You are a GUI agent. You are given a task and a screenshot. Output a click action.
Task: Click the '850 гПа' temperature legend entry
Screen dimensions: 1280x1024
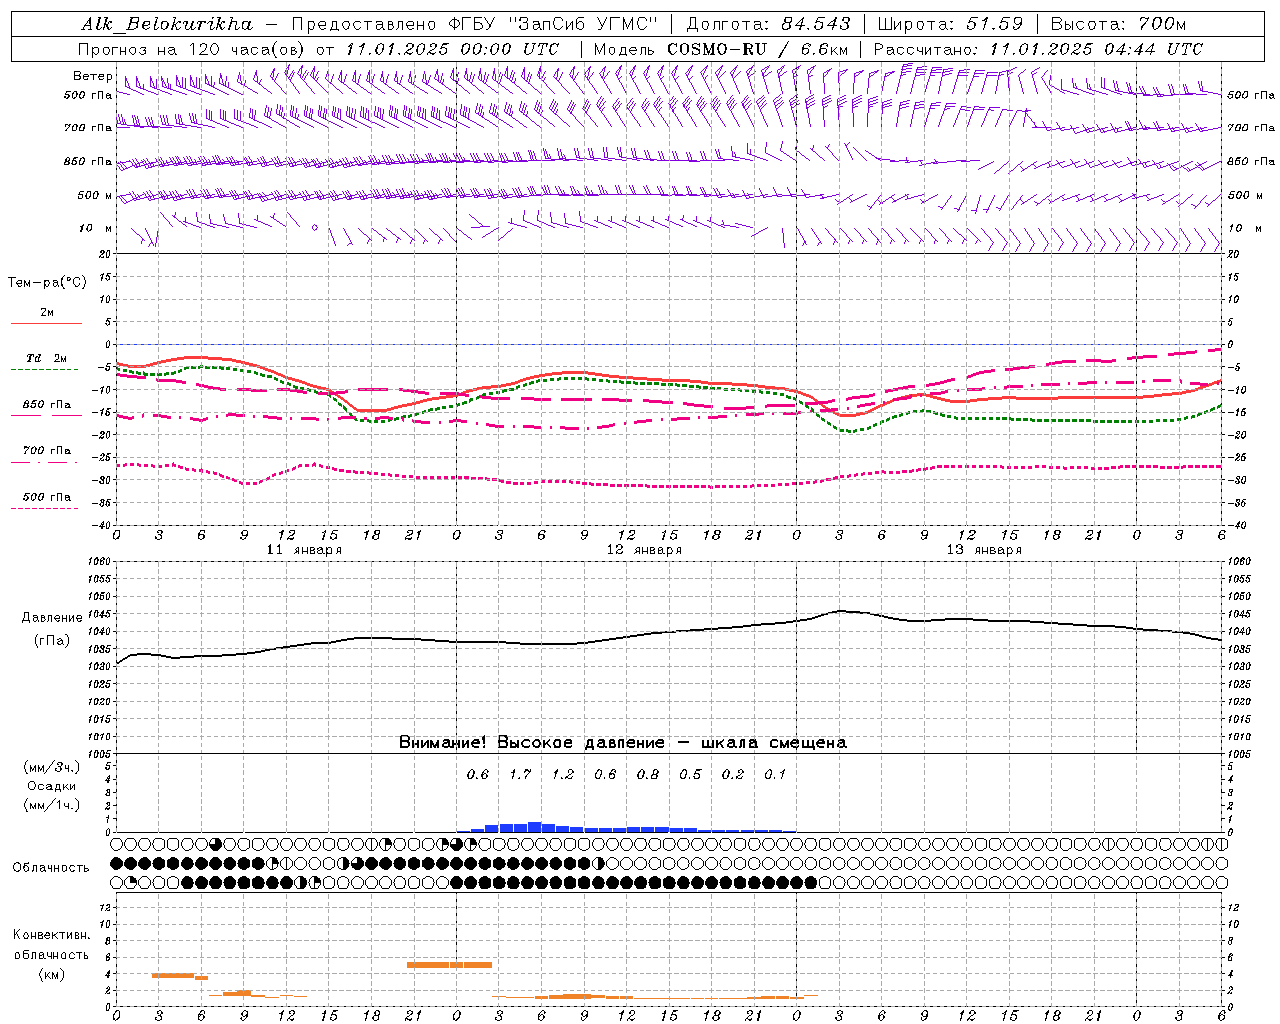[x=46, y=405]
